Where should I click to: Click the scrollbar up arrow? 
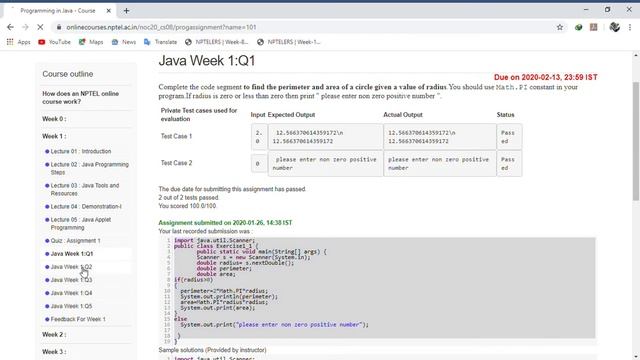(636, 55)
